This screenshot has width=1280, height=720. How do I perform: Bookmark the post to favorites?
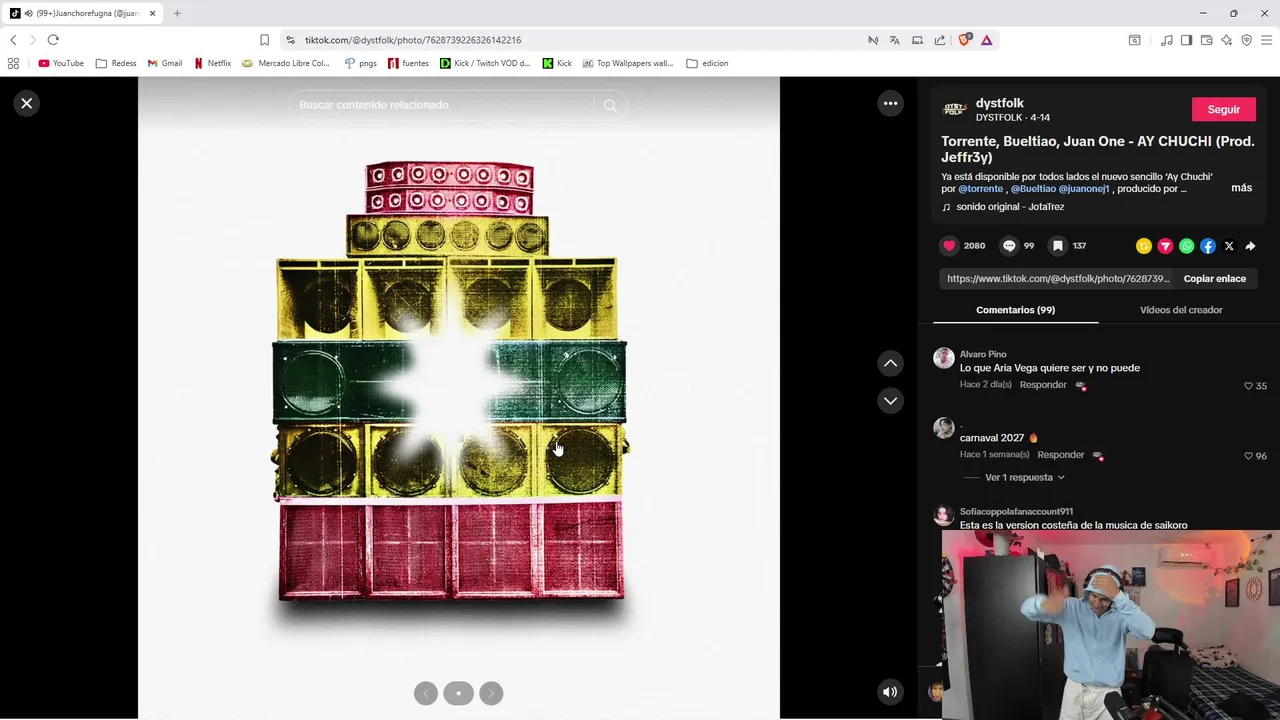click(x=1057, y=246)
